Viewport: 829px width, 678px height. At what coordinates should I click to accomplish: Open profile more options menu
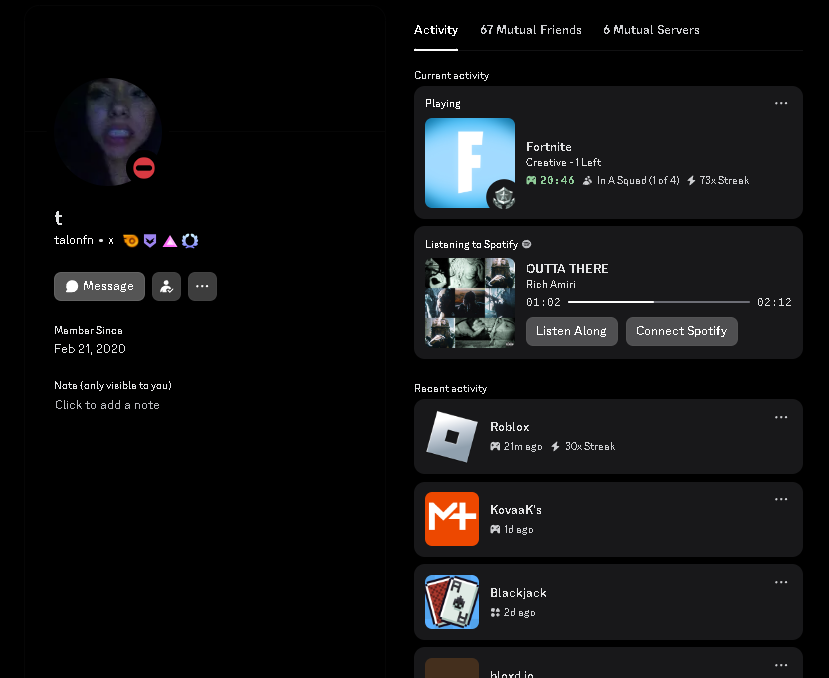coord(202,286)
